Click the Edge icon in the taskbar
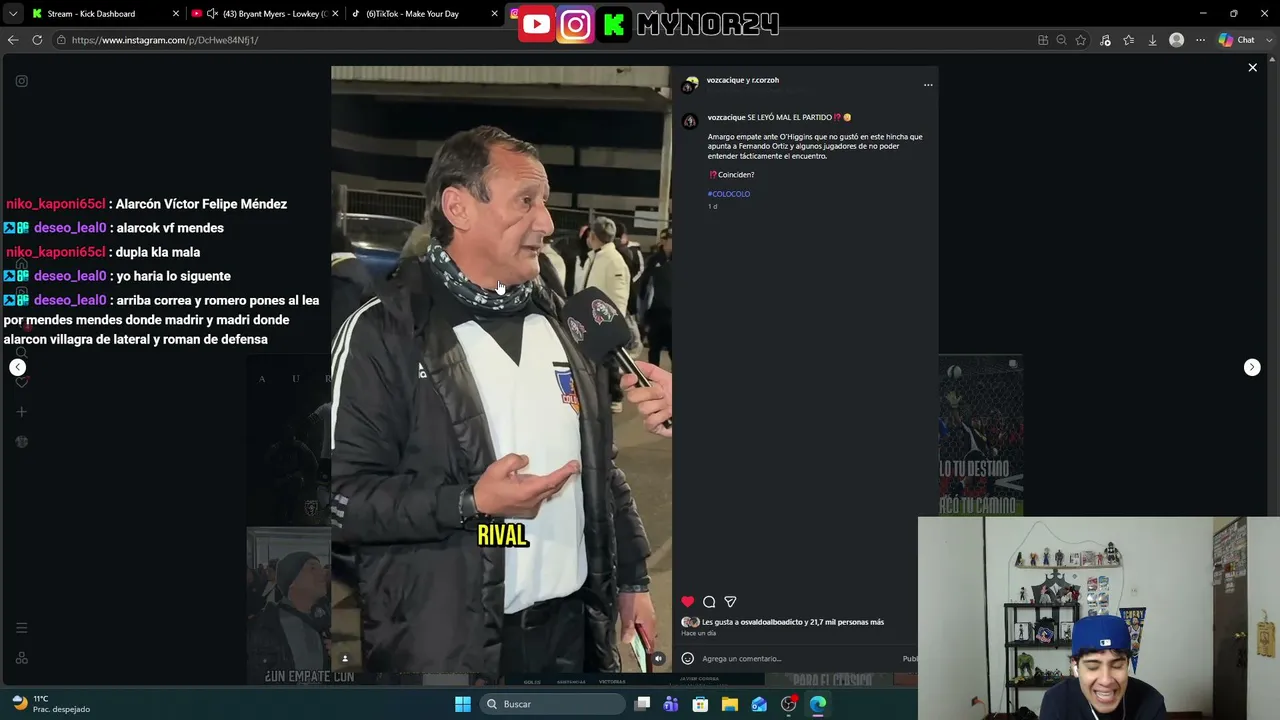 coord(818,704)
